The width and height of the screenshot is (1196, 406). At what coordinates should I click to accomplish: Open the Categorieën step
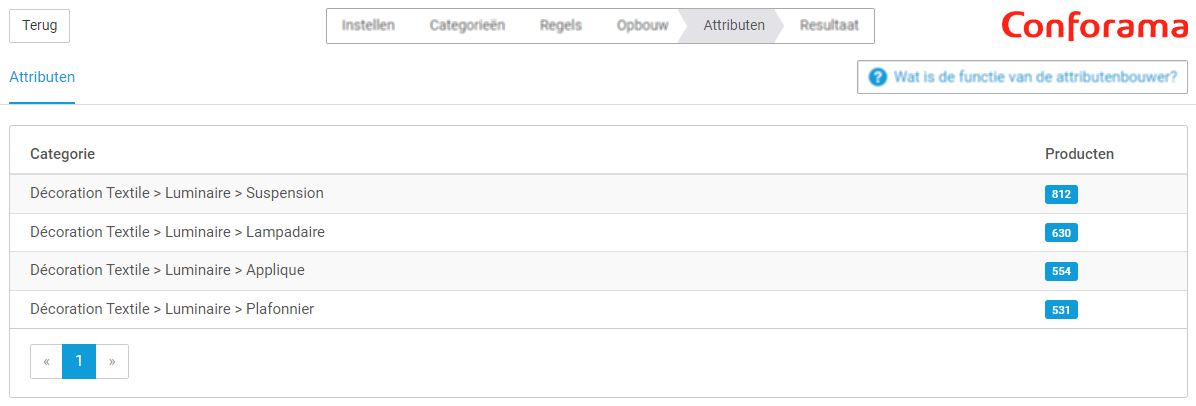[x=467, y=25]
